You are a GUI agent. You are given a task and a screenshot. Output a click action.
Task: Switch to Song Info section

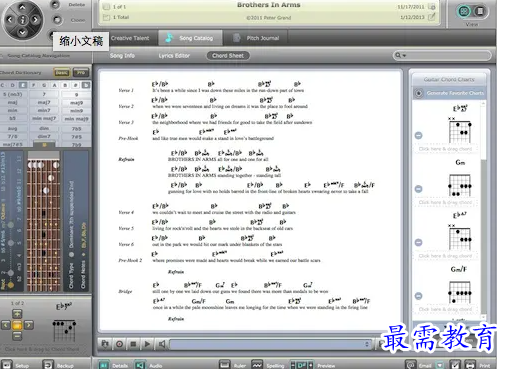click(122, 56)
